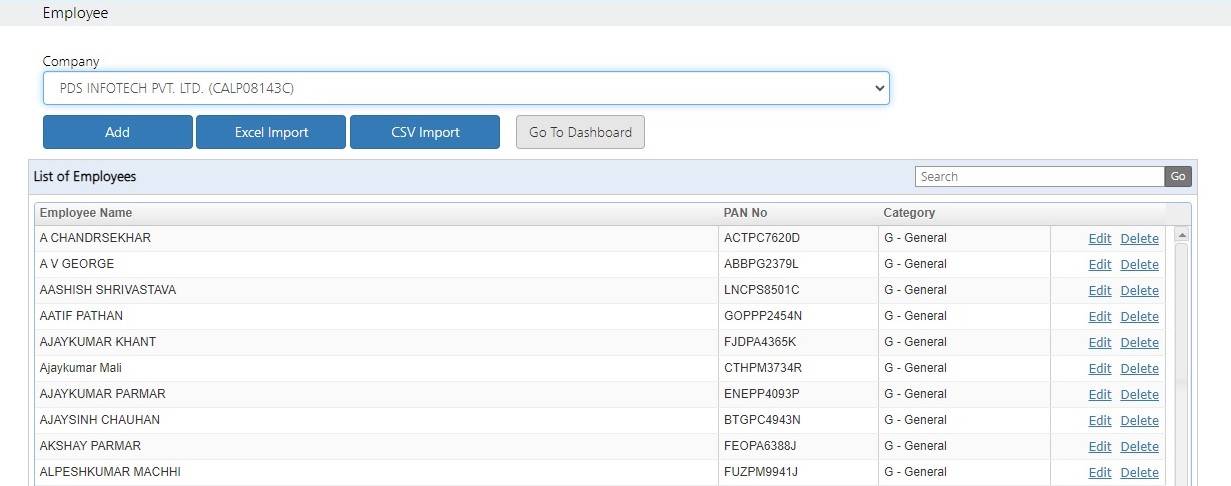Select the name AJAYKUMAR KHANT
This screenshot has height=486, width=1231.
(98, 342)
